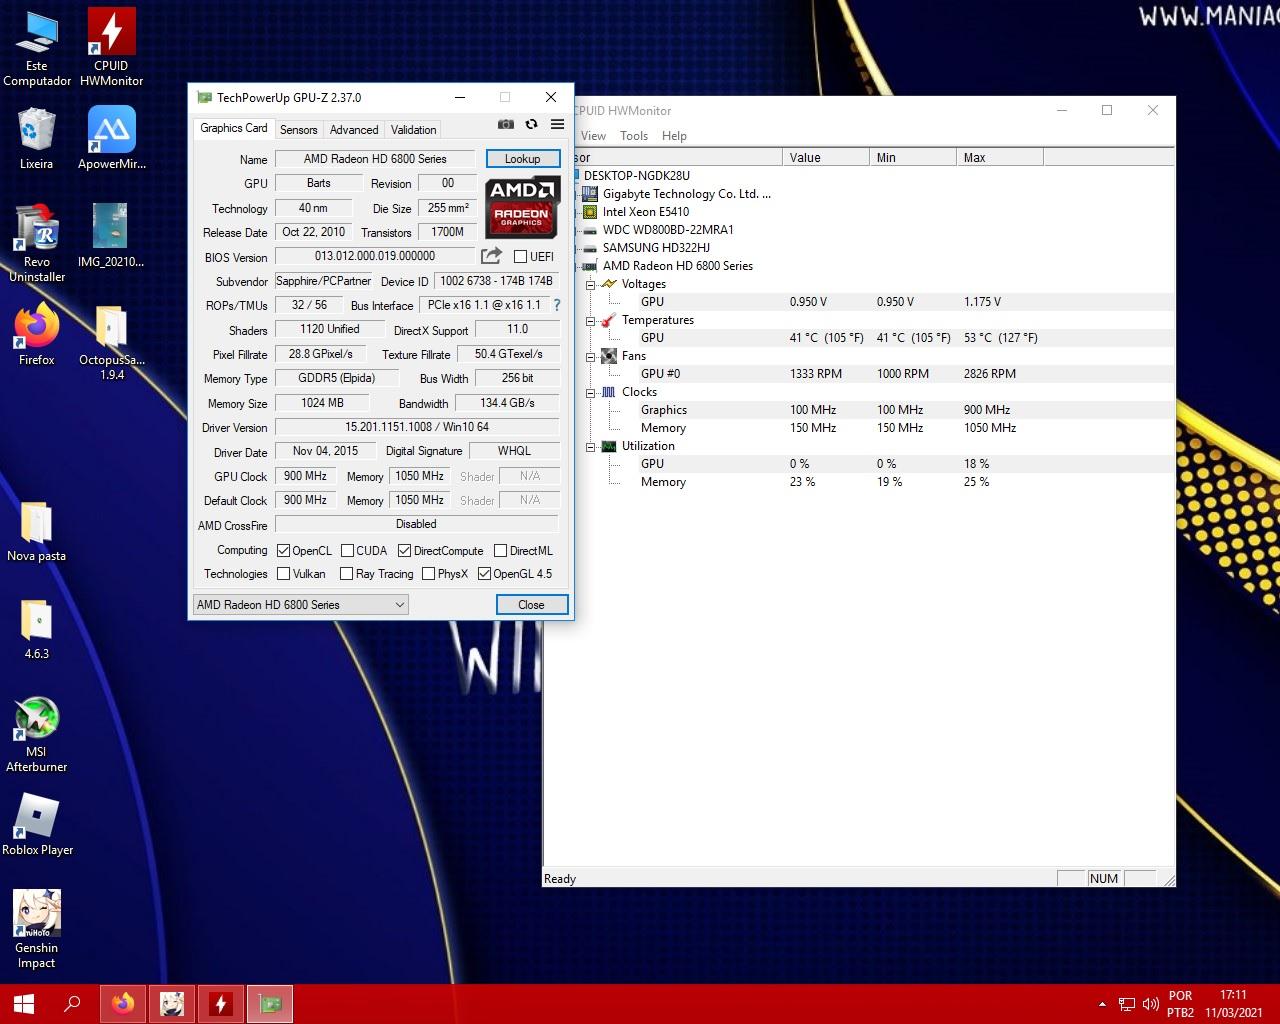Click the GPU-Z refresh icon
The width and height of the screenshot is (1280, 1024).
pos(532,124)
